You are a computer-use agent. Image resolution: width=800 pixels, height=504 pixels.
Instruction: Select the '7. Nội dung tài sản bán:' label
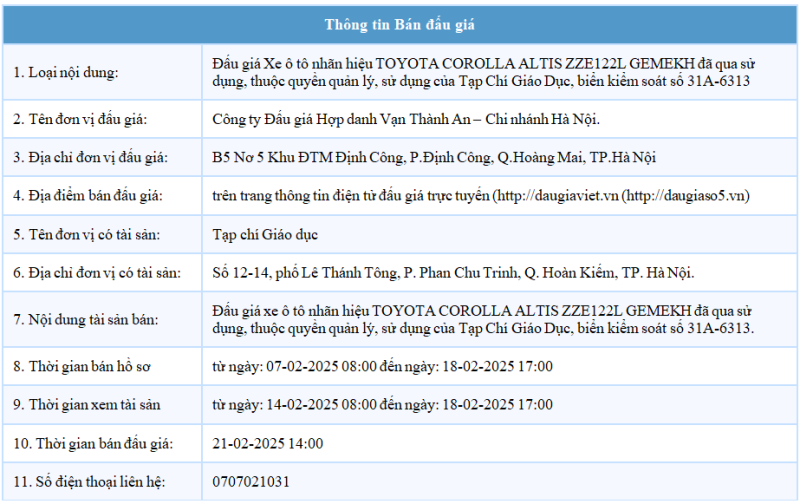coord(86,320)
